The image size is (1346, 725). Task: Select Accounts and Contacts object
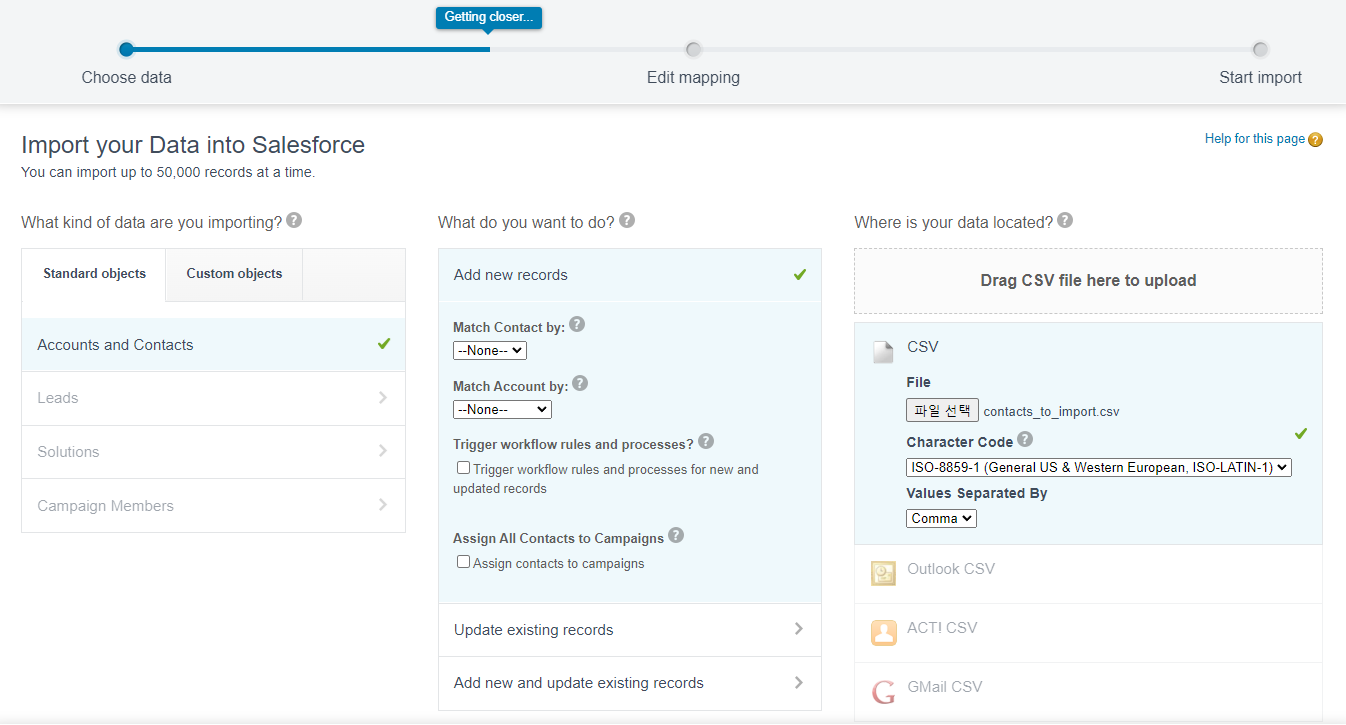coord(213,345)
